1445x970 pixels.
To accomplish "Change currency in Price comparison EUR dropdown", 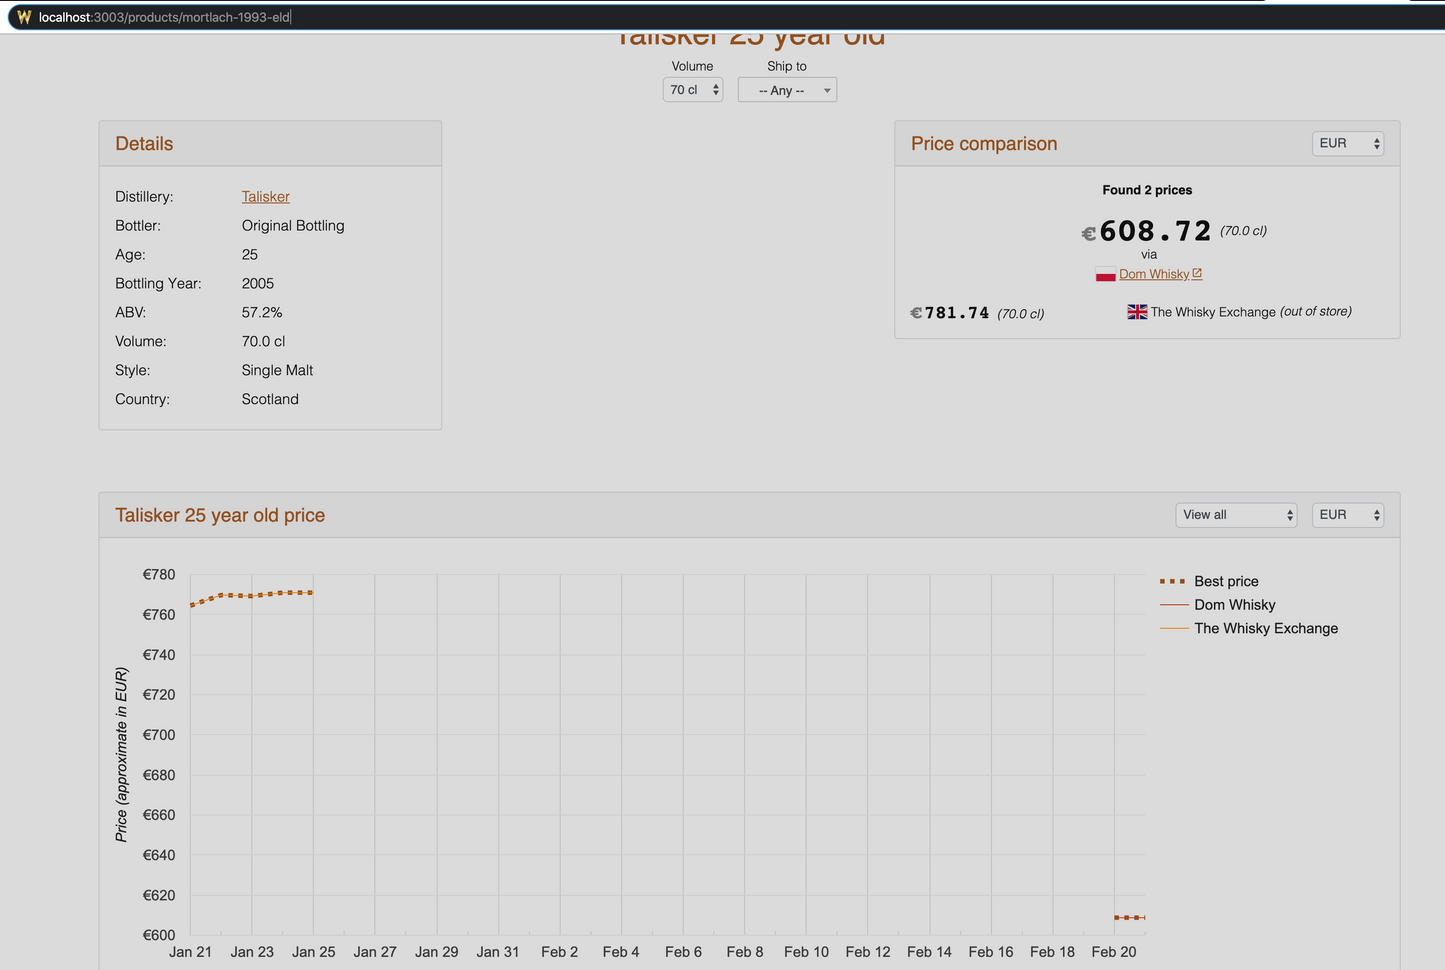I will pos(1347,144).
